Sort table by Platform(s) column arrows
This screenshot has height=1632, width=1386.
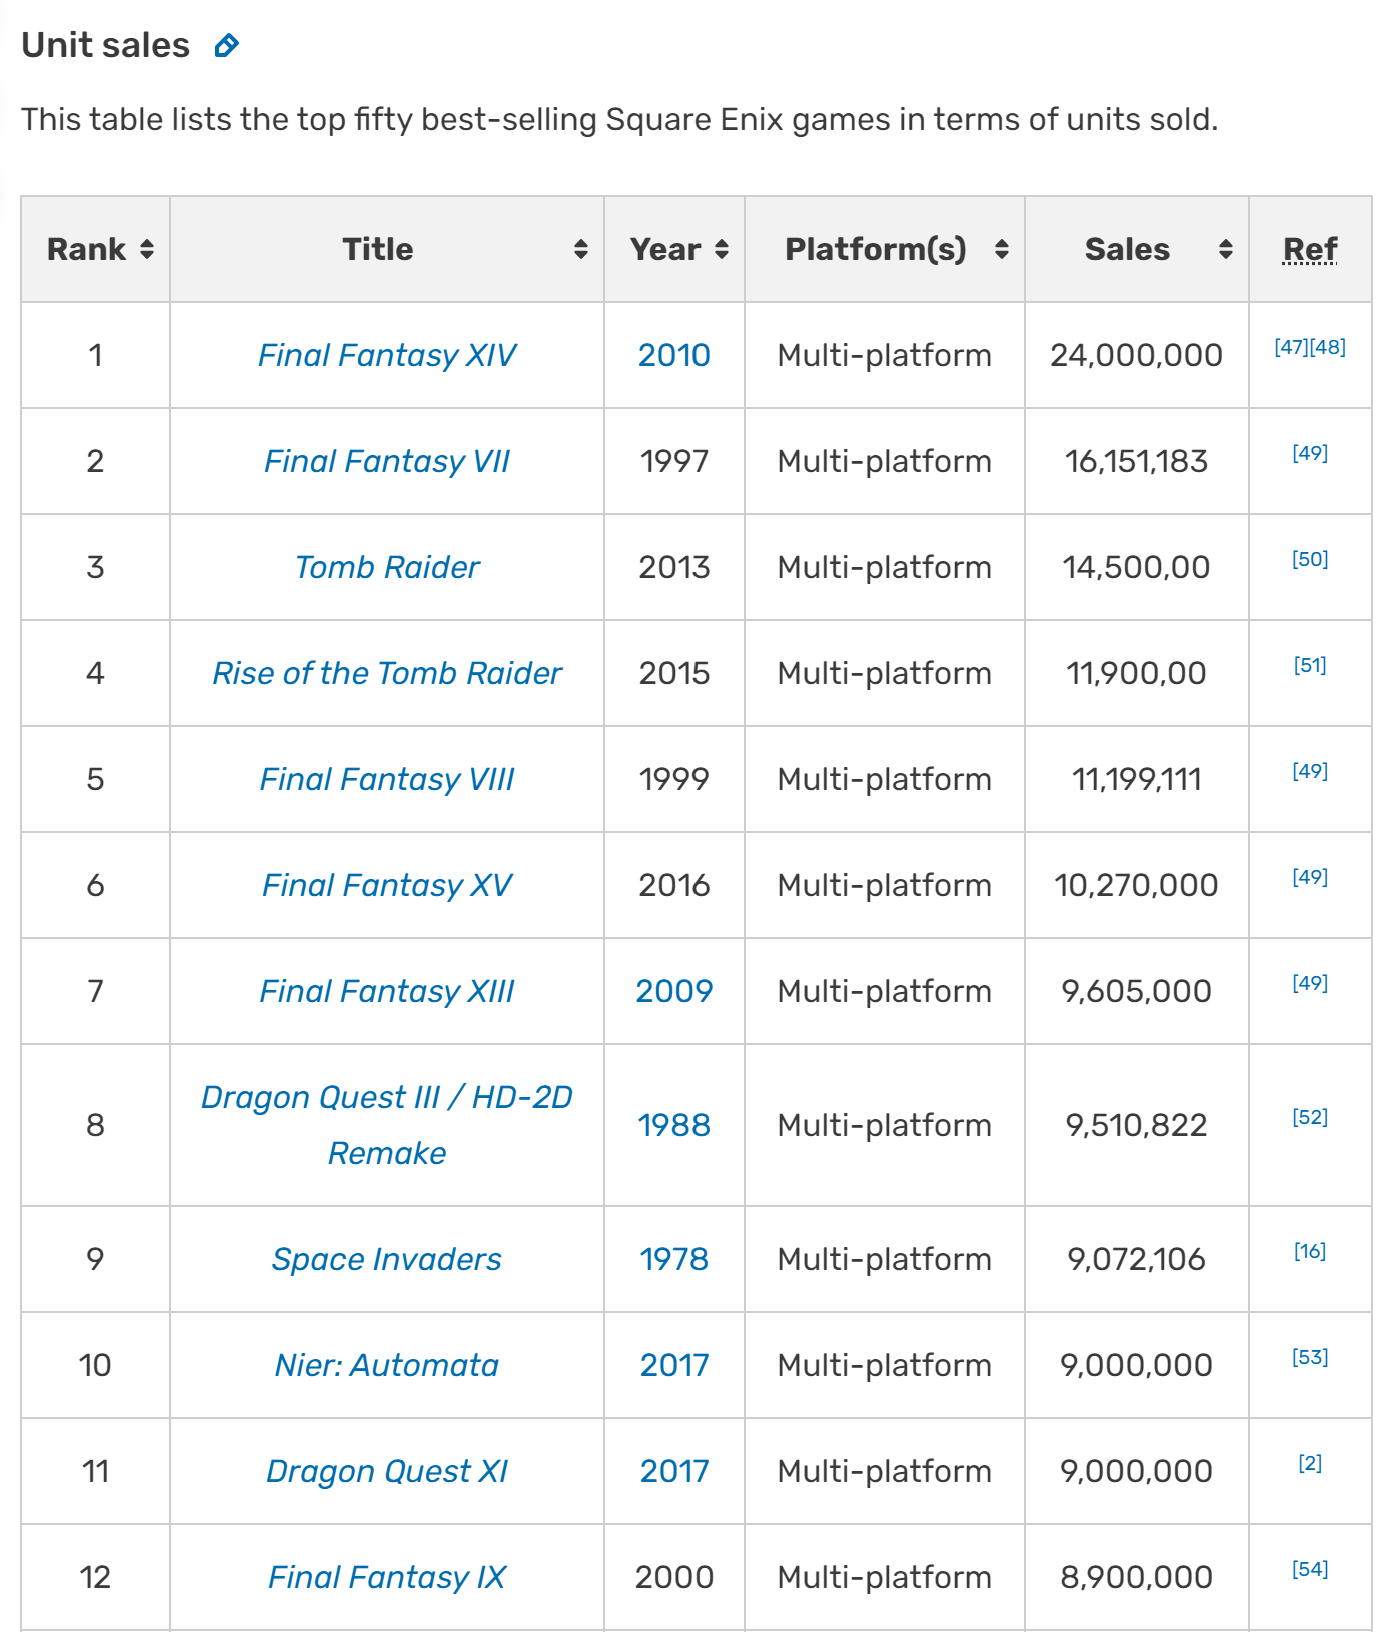click(x=1002, y=249)
